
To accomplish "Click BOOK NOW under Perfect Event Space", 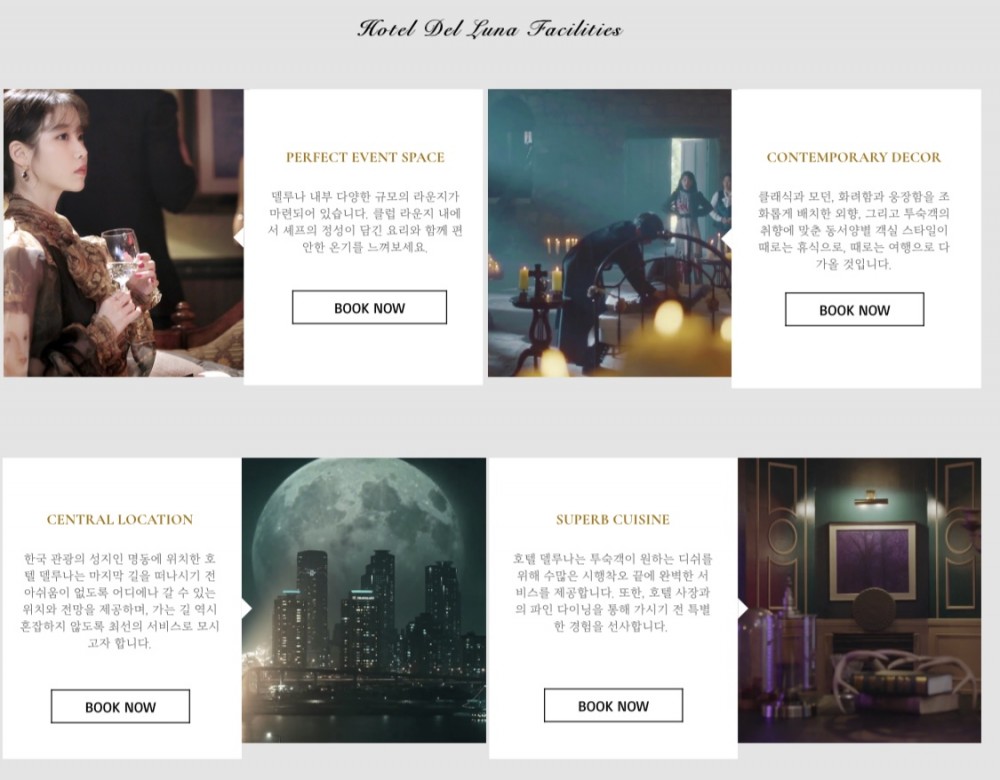I will 369,307.
